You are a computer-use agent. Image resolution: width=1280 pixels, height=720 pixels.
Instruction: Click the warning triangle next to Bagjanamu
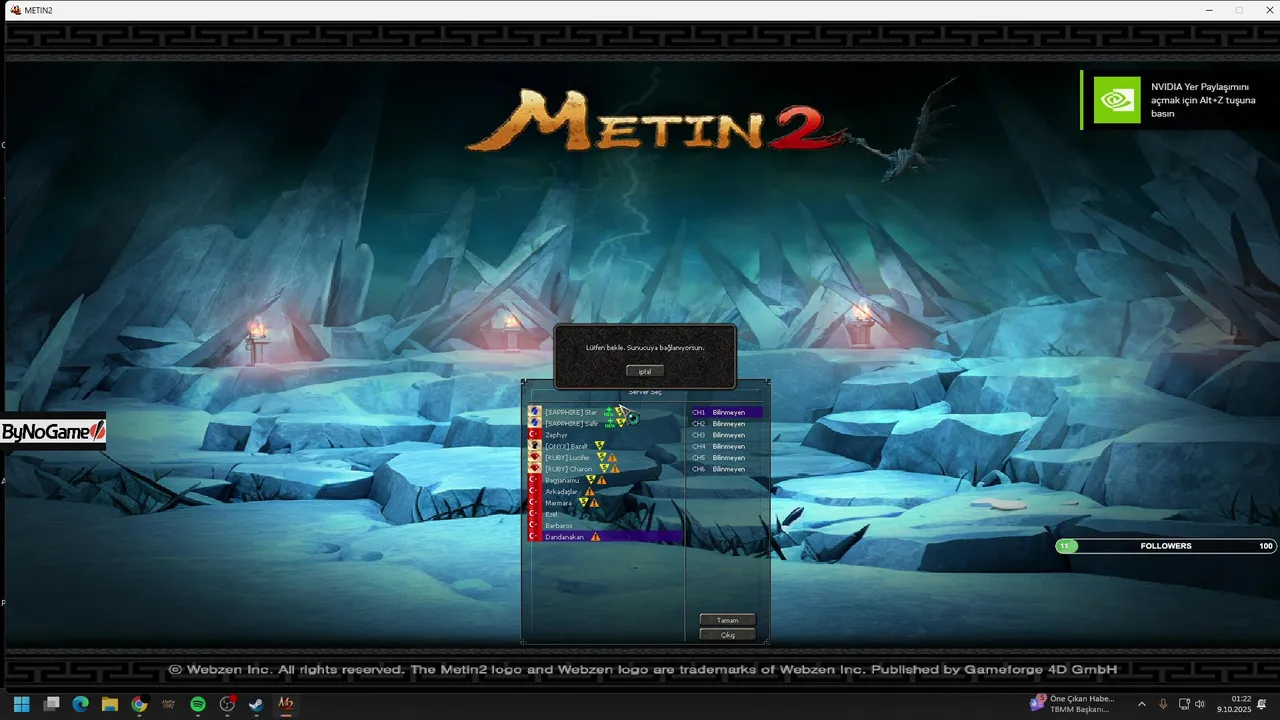(x=602, y=480)
